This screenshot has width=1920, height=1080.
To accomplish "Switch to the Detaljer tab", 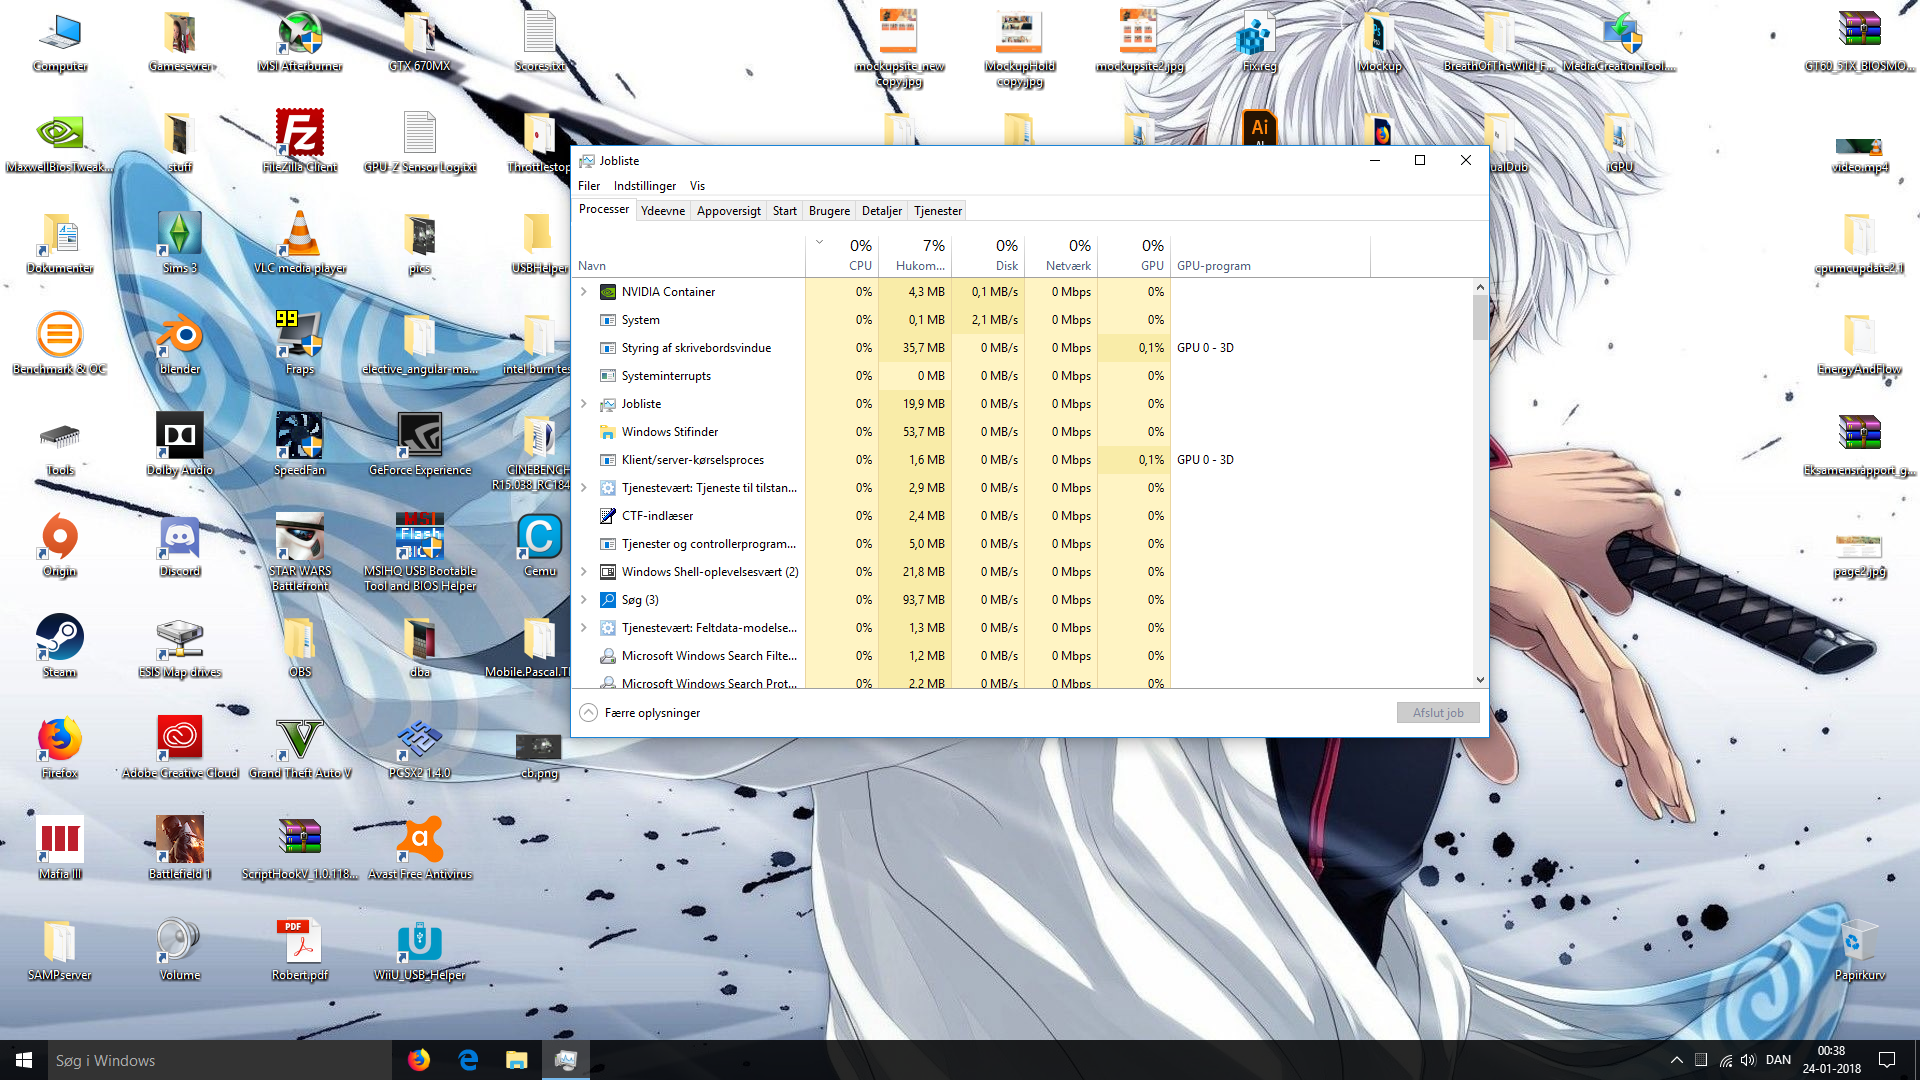I will [x=882, y=211].
